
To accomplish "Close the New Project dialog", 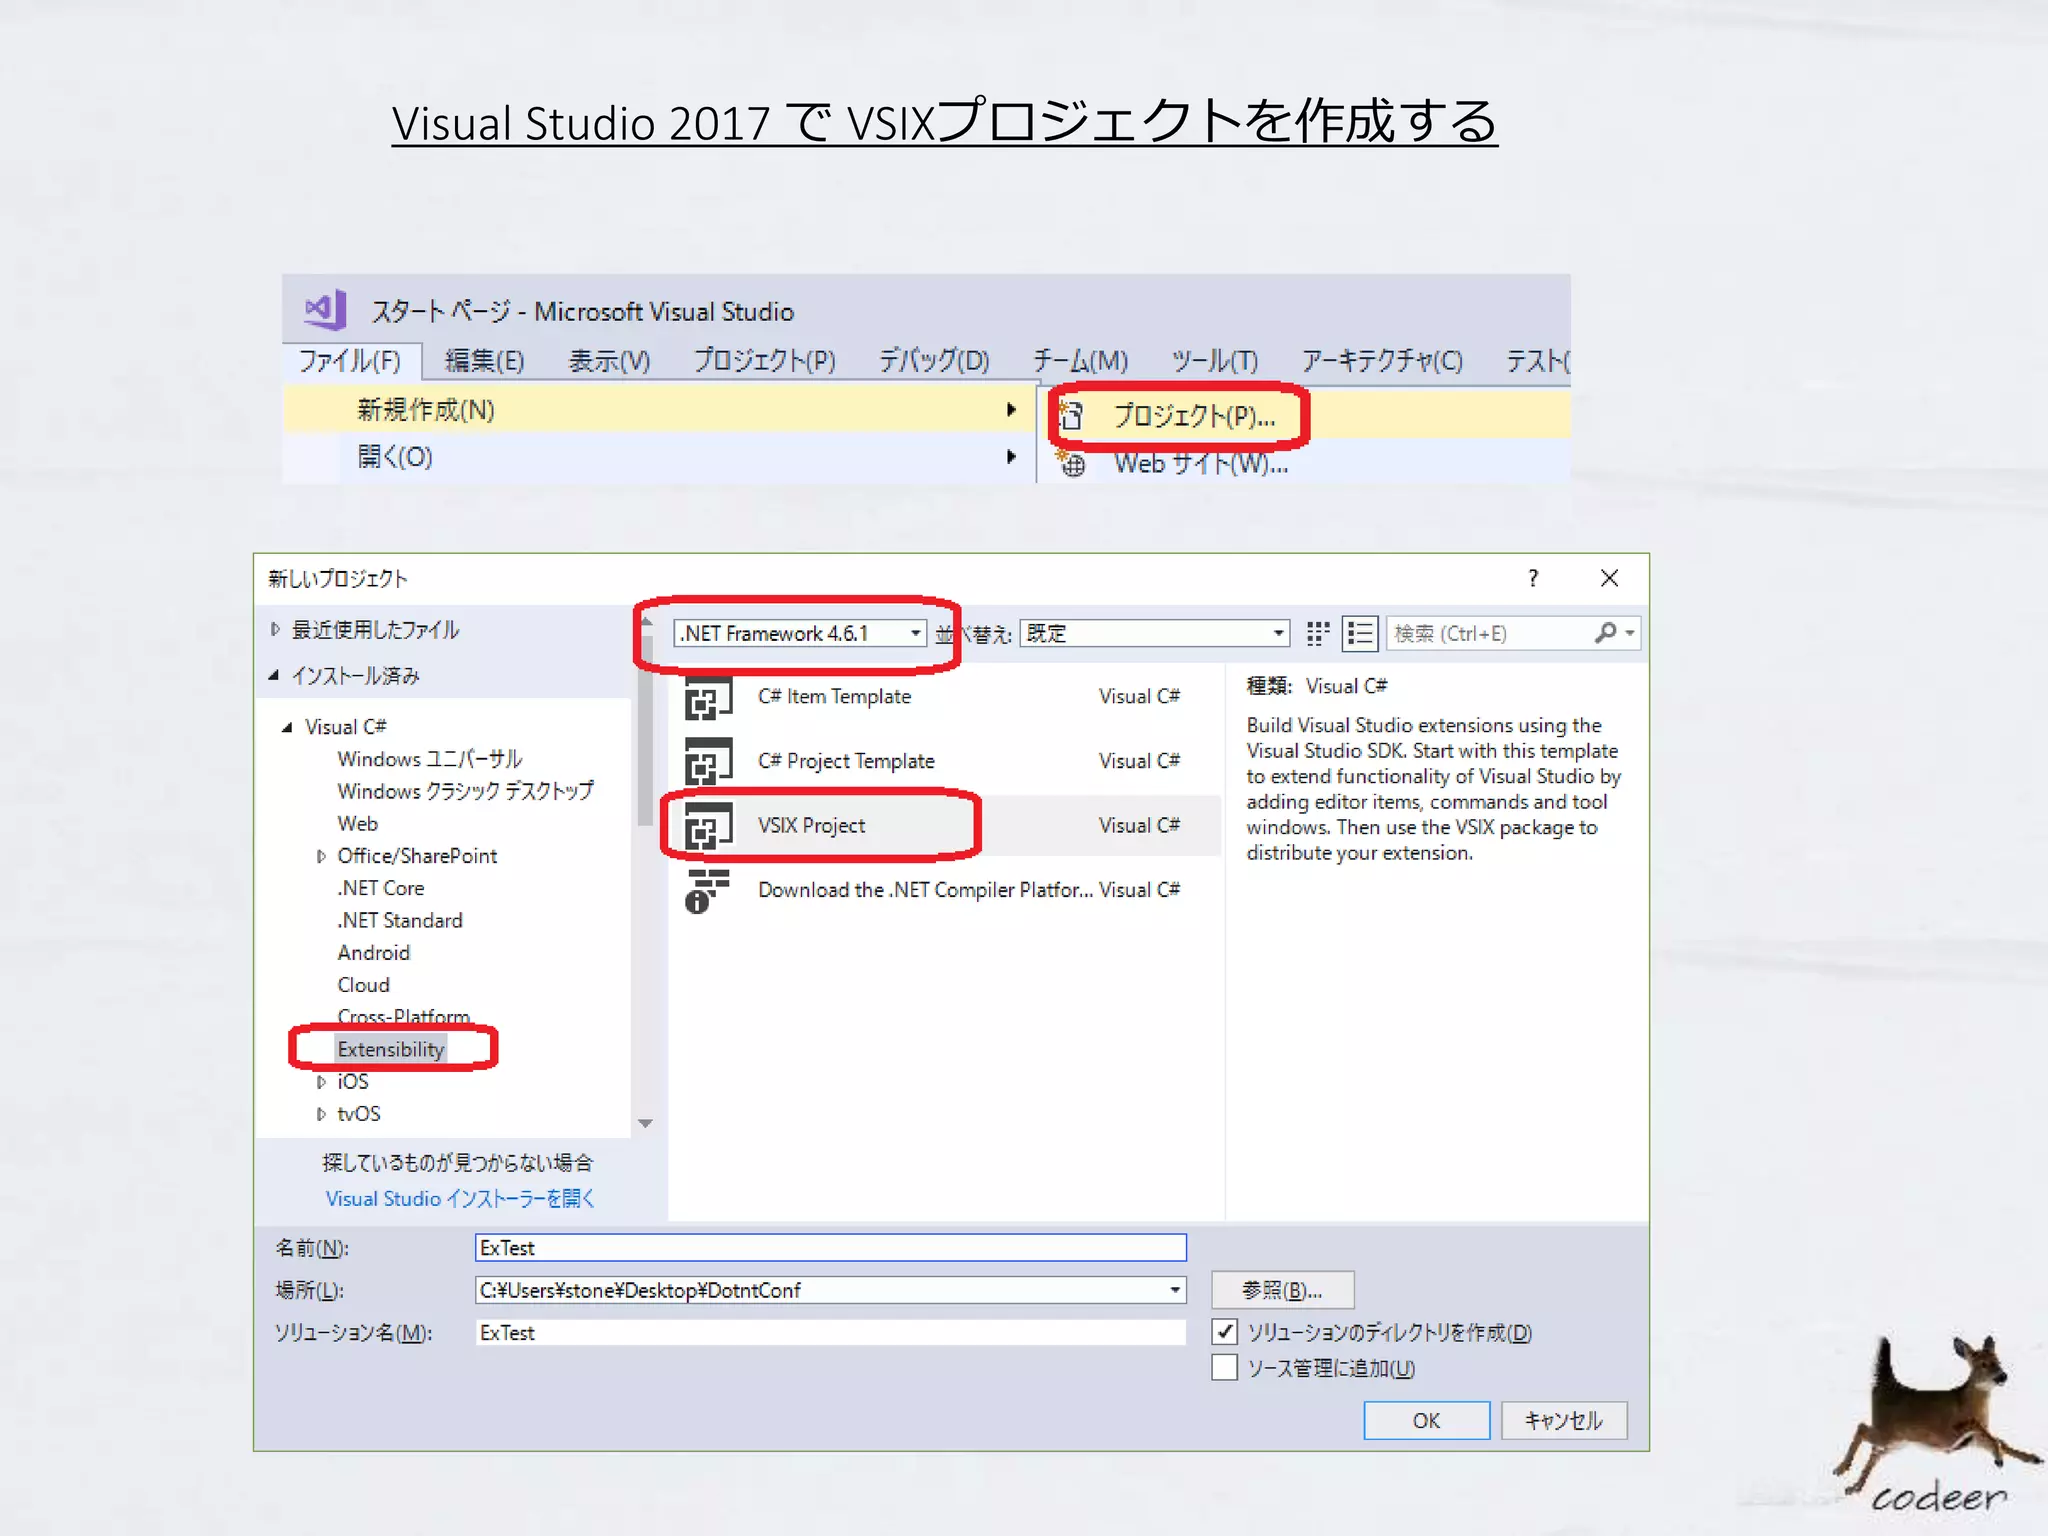I will click(x=1609, y=578).
